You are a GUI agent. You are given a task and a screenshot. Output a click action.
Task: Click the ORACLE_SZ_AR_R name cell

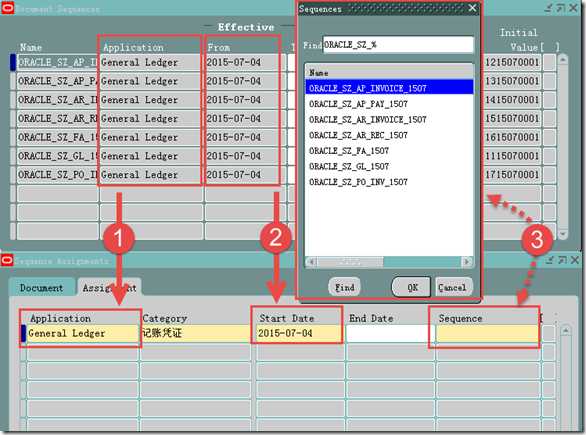click(x=58, y=118)
